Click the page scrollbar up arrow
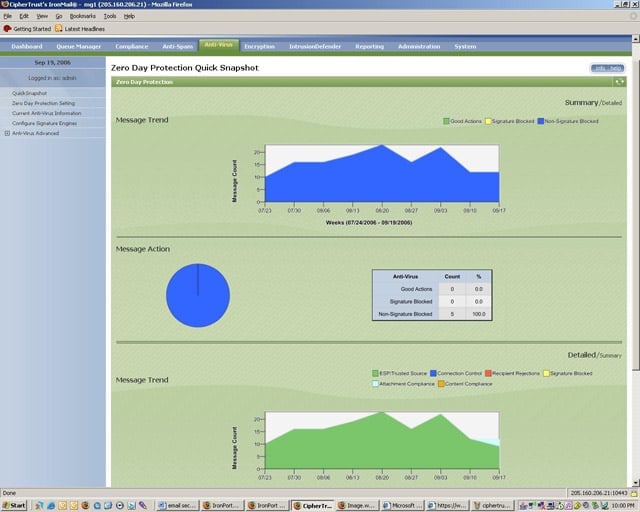Viewport: 640px width, 512px height. [x=636, y=38]
